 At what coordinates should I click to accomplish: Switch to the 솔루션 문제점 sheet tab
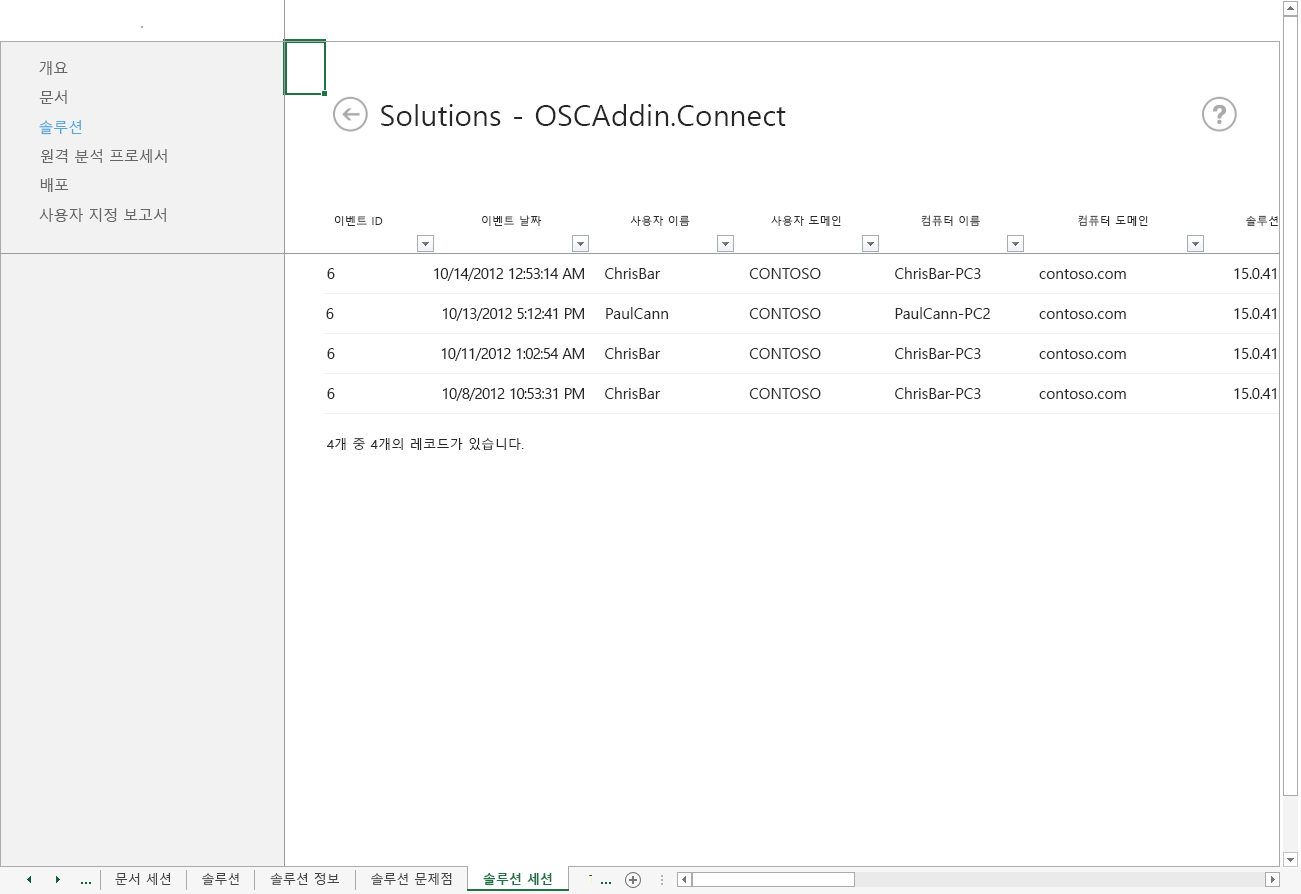click(x=411, y=879)
